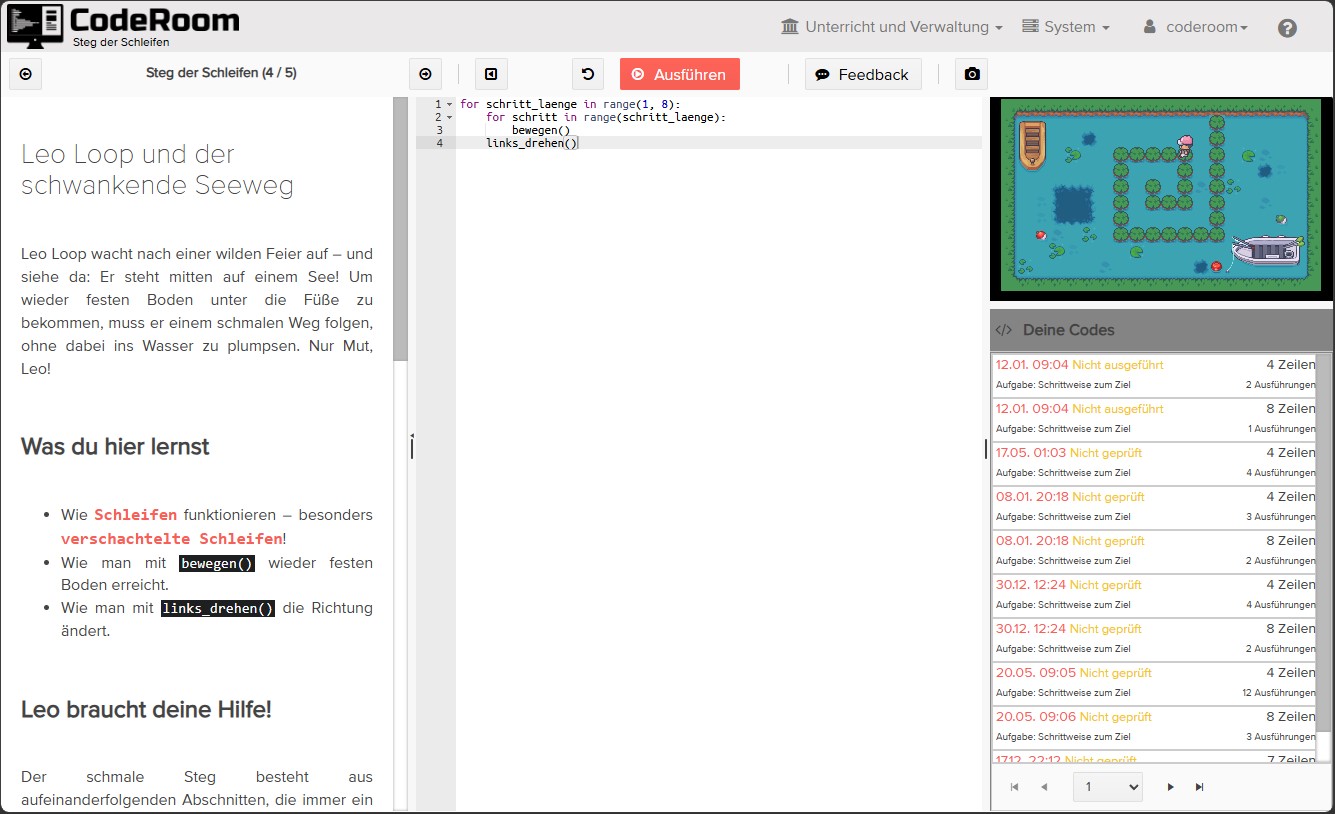The height and width of the screenshot is (814, 1335).
Task: Run code with Ausführen button
Action: 679,74
